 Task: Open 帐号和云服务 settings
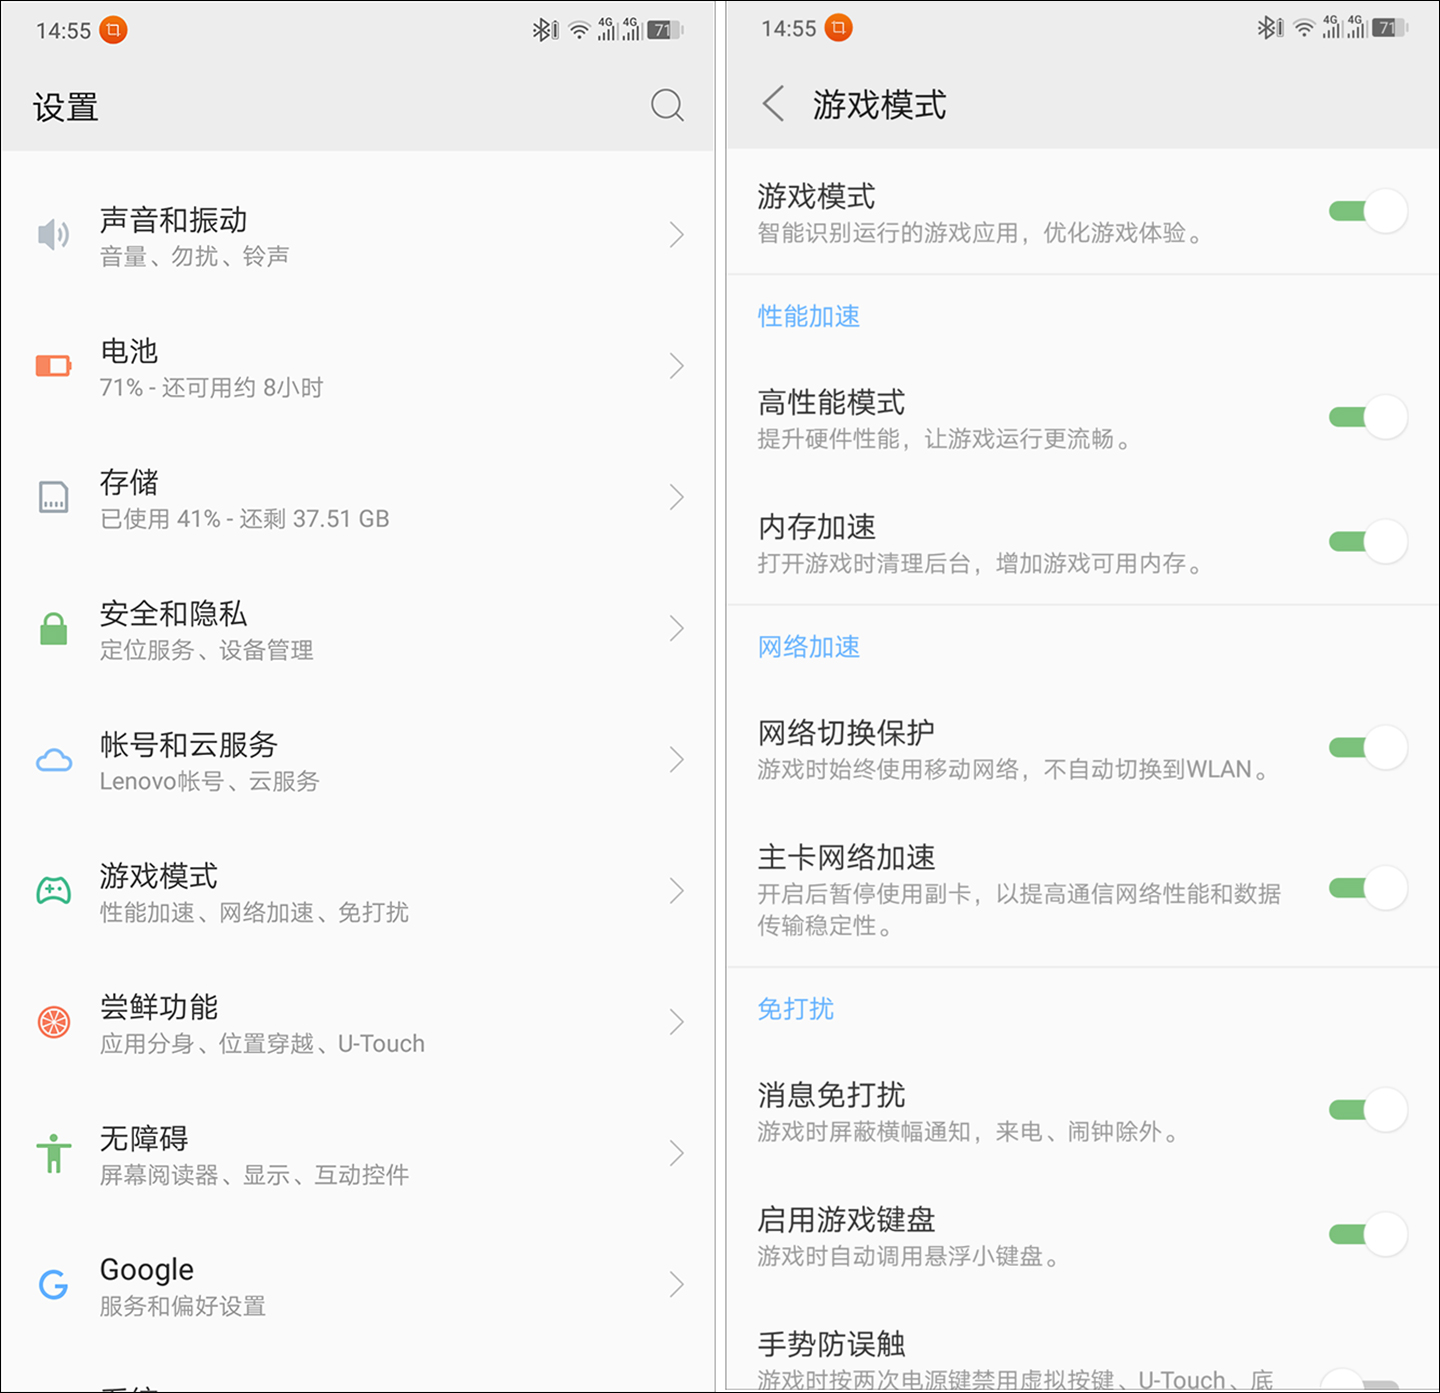[x=357, y=760]
